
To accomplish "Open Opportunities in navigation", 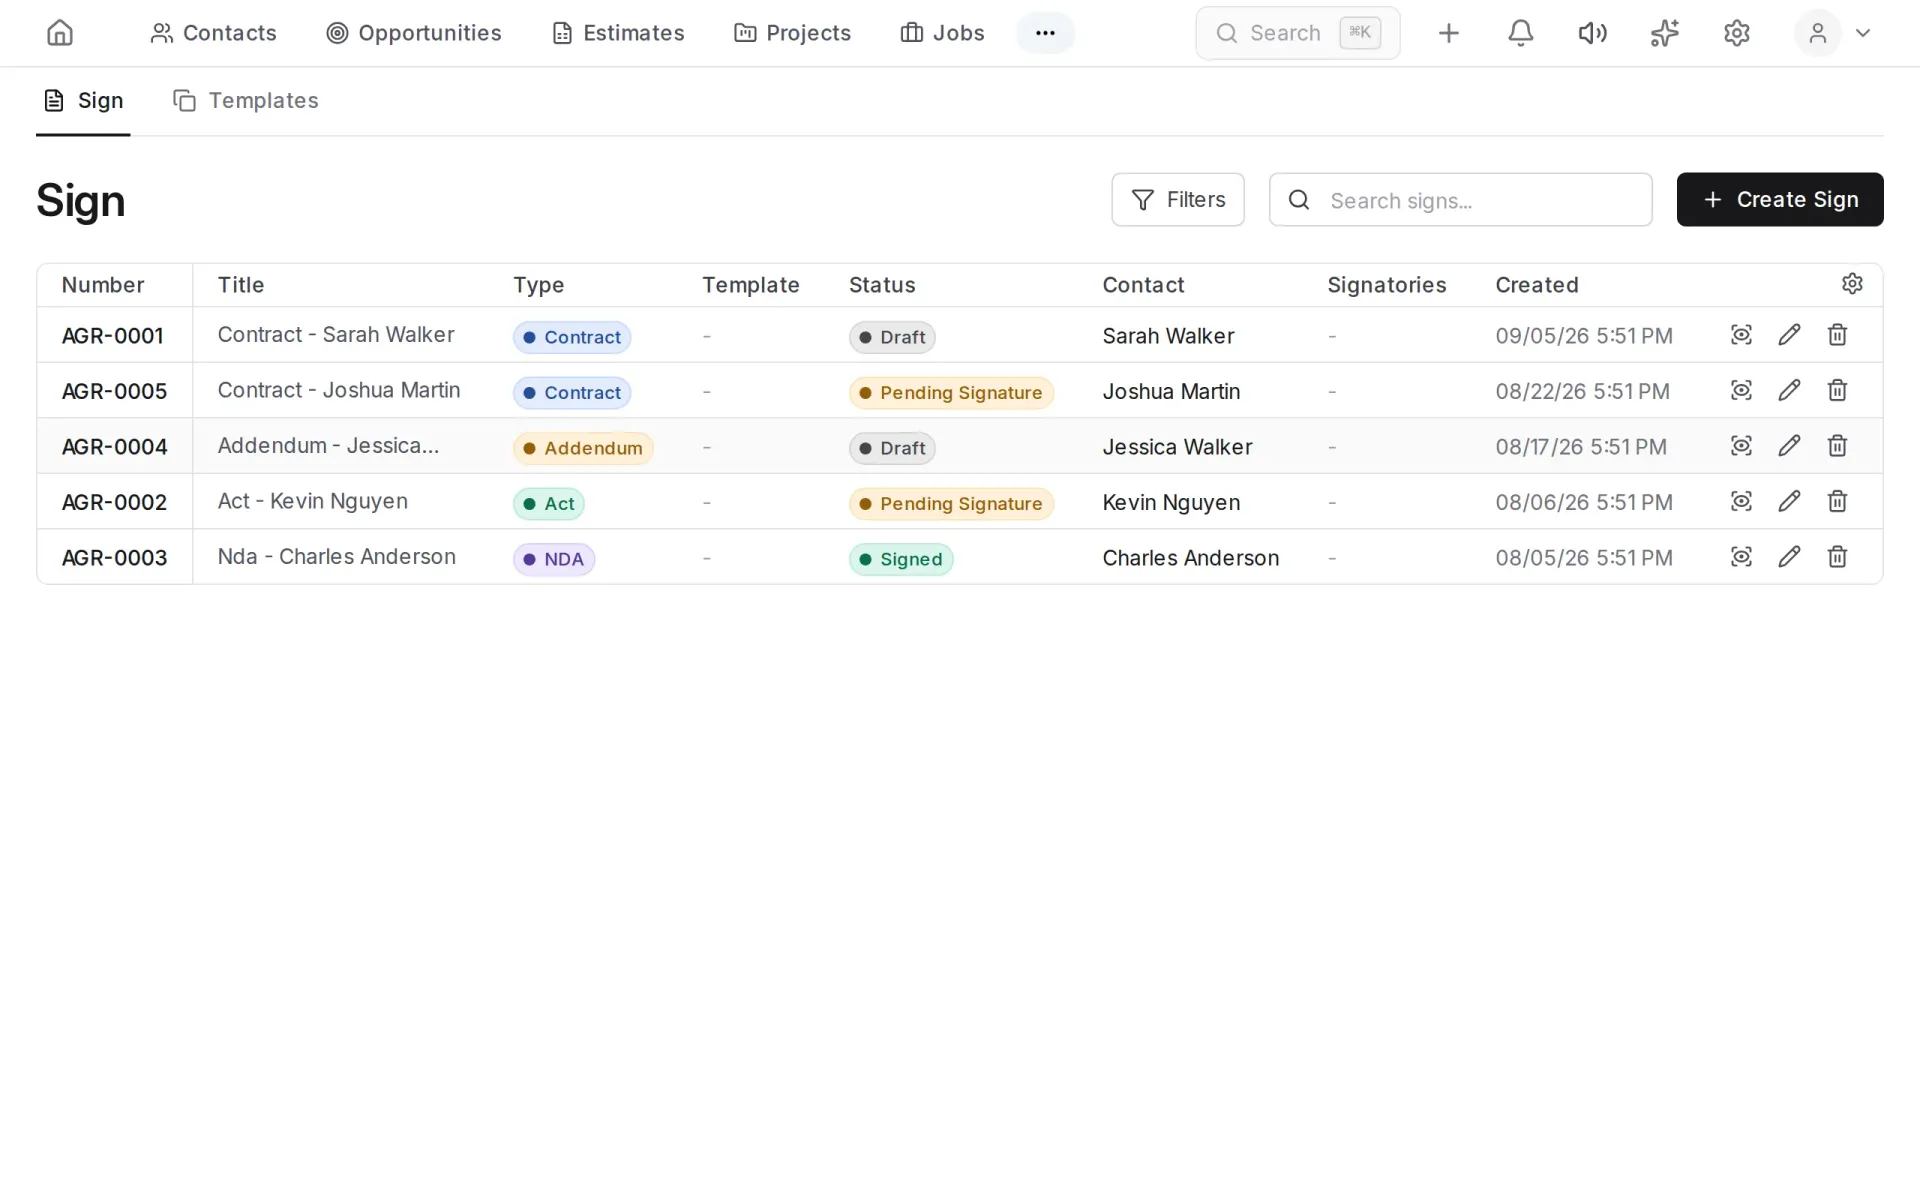I will tap(414, 33).
